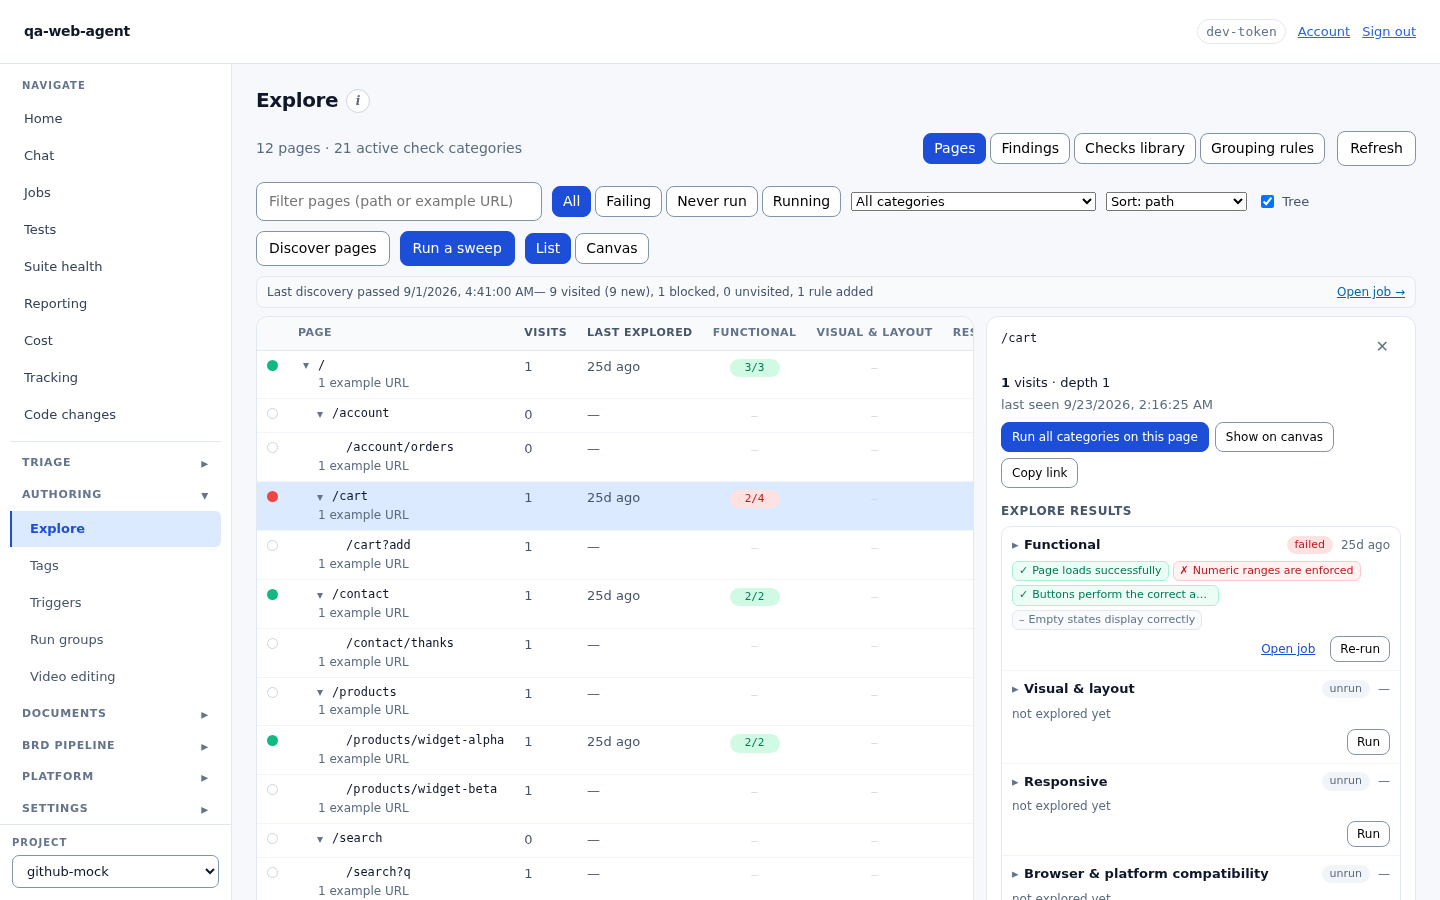Image resolution: width=1440 pixels, height=900 pixels.
Task: Click Show on canvas button
Action: coord(1274,437)
